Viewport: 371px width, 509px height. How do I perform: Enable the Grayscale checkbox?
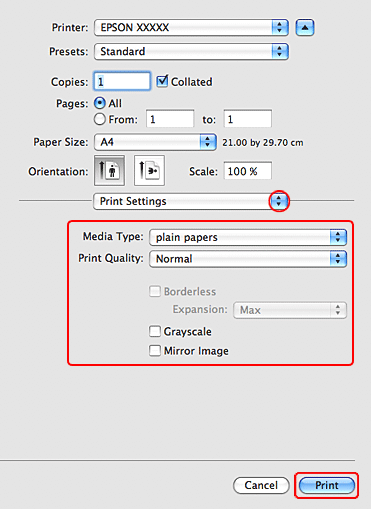point(155,331)
